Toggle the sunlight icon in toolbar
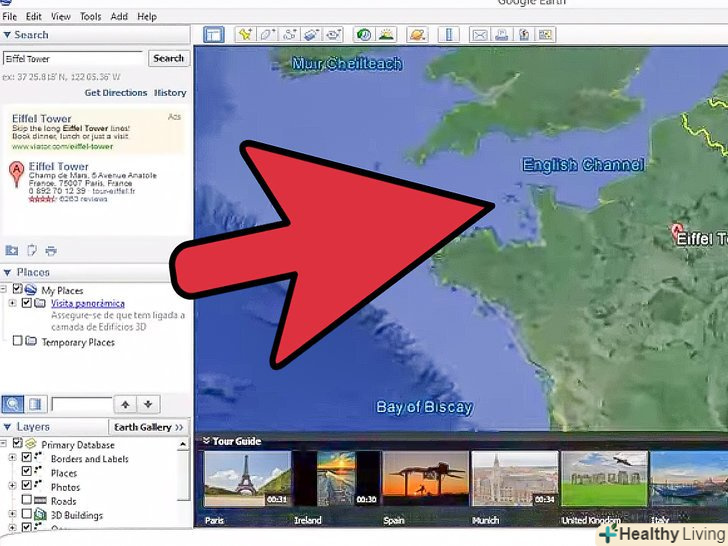This screenshot has height=546, width=728. tap(386, 35)
